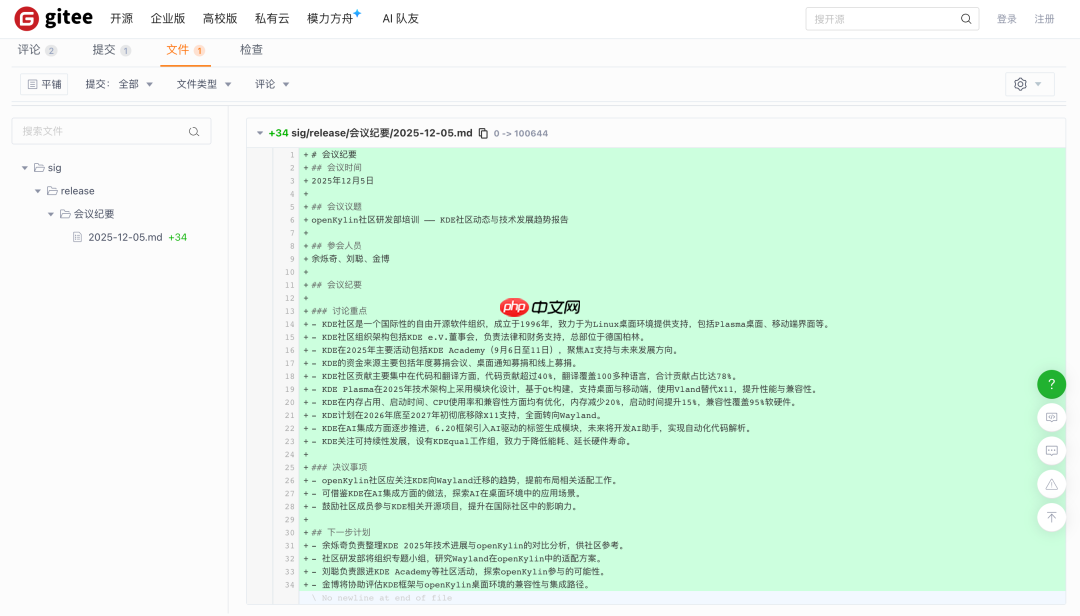Switch to the 检查 tab
Image resolution: width=1080 pixels, height=616 pixels.
tap(251, 50)
